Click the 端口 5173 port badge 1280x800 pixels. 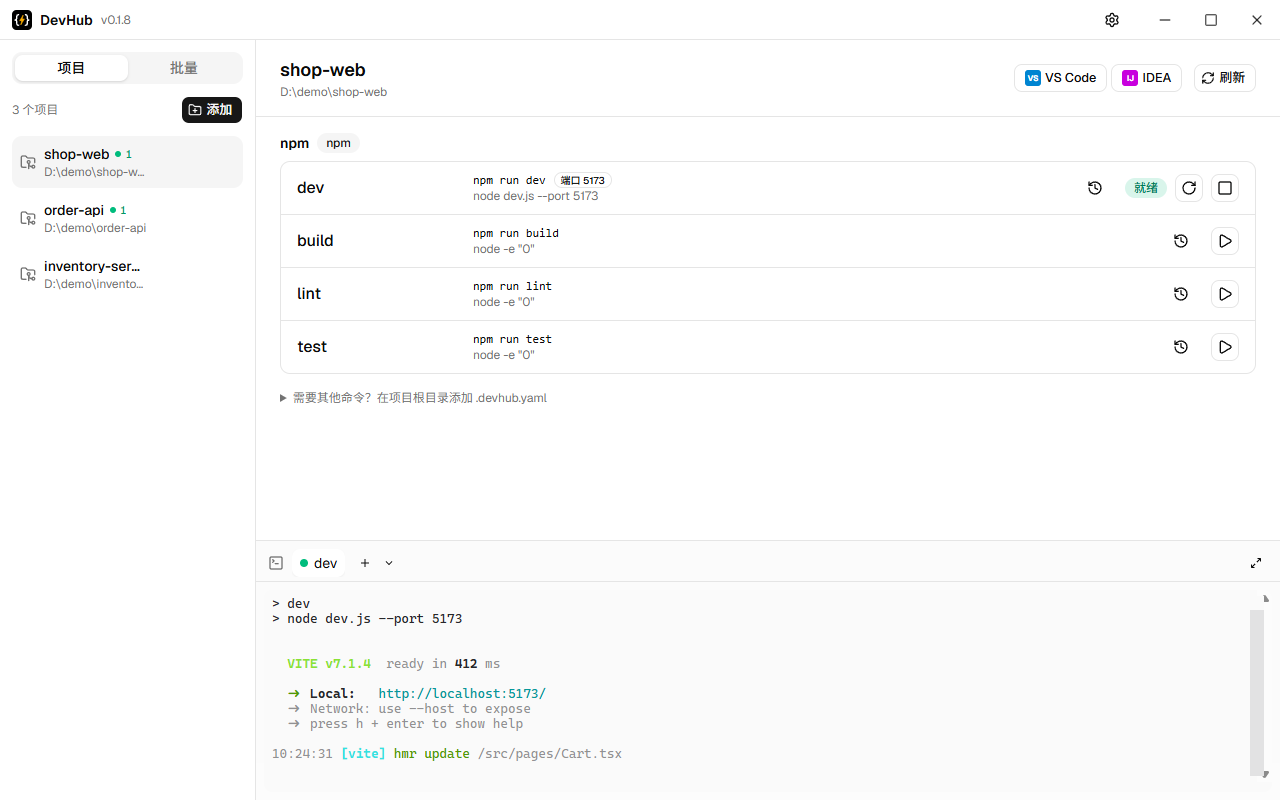pos(582,181)
